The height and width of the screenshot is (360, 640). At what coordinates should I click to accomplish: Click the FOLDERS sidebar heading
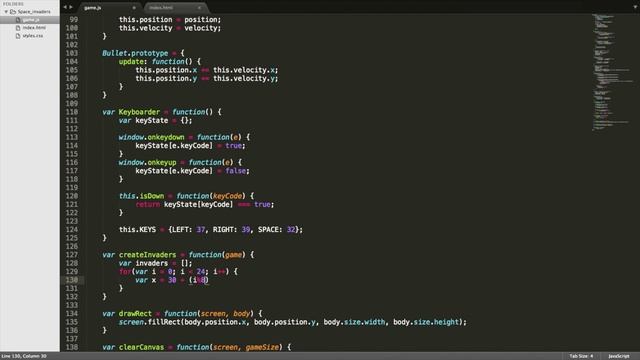(x=13, y=4)
